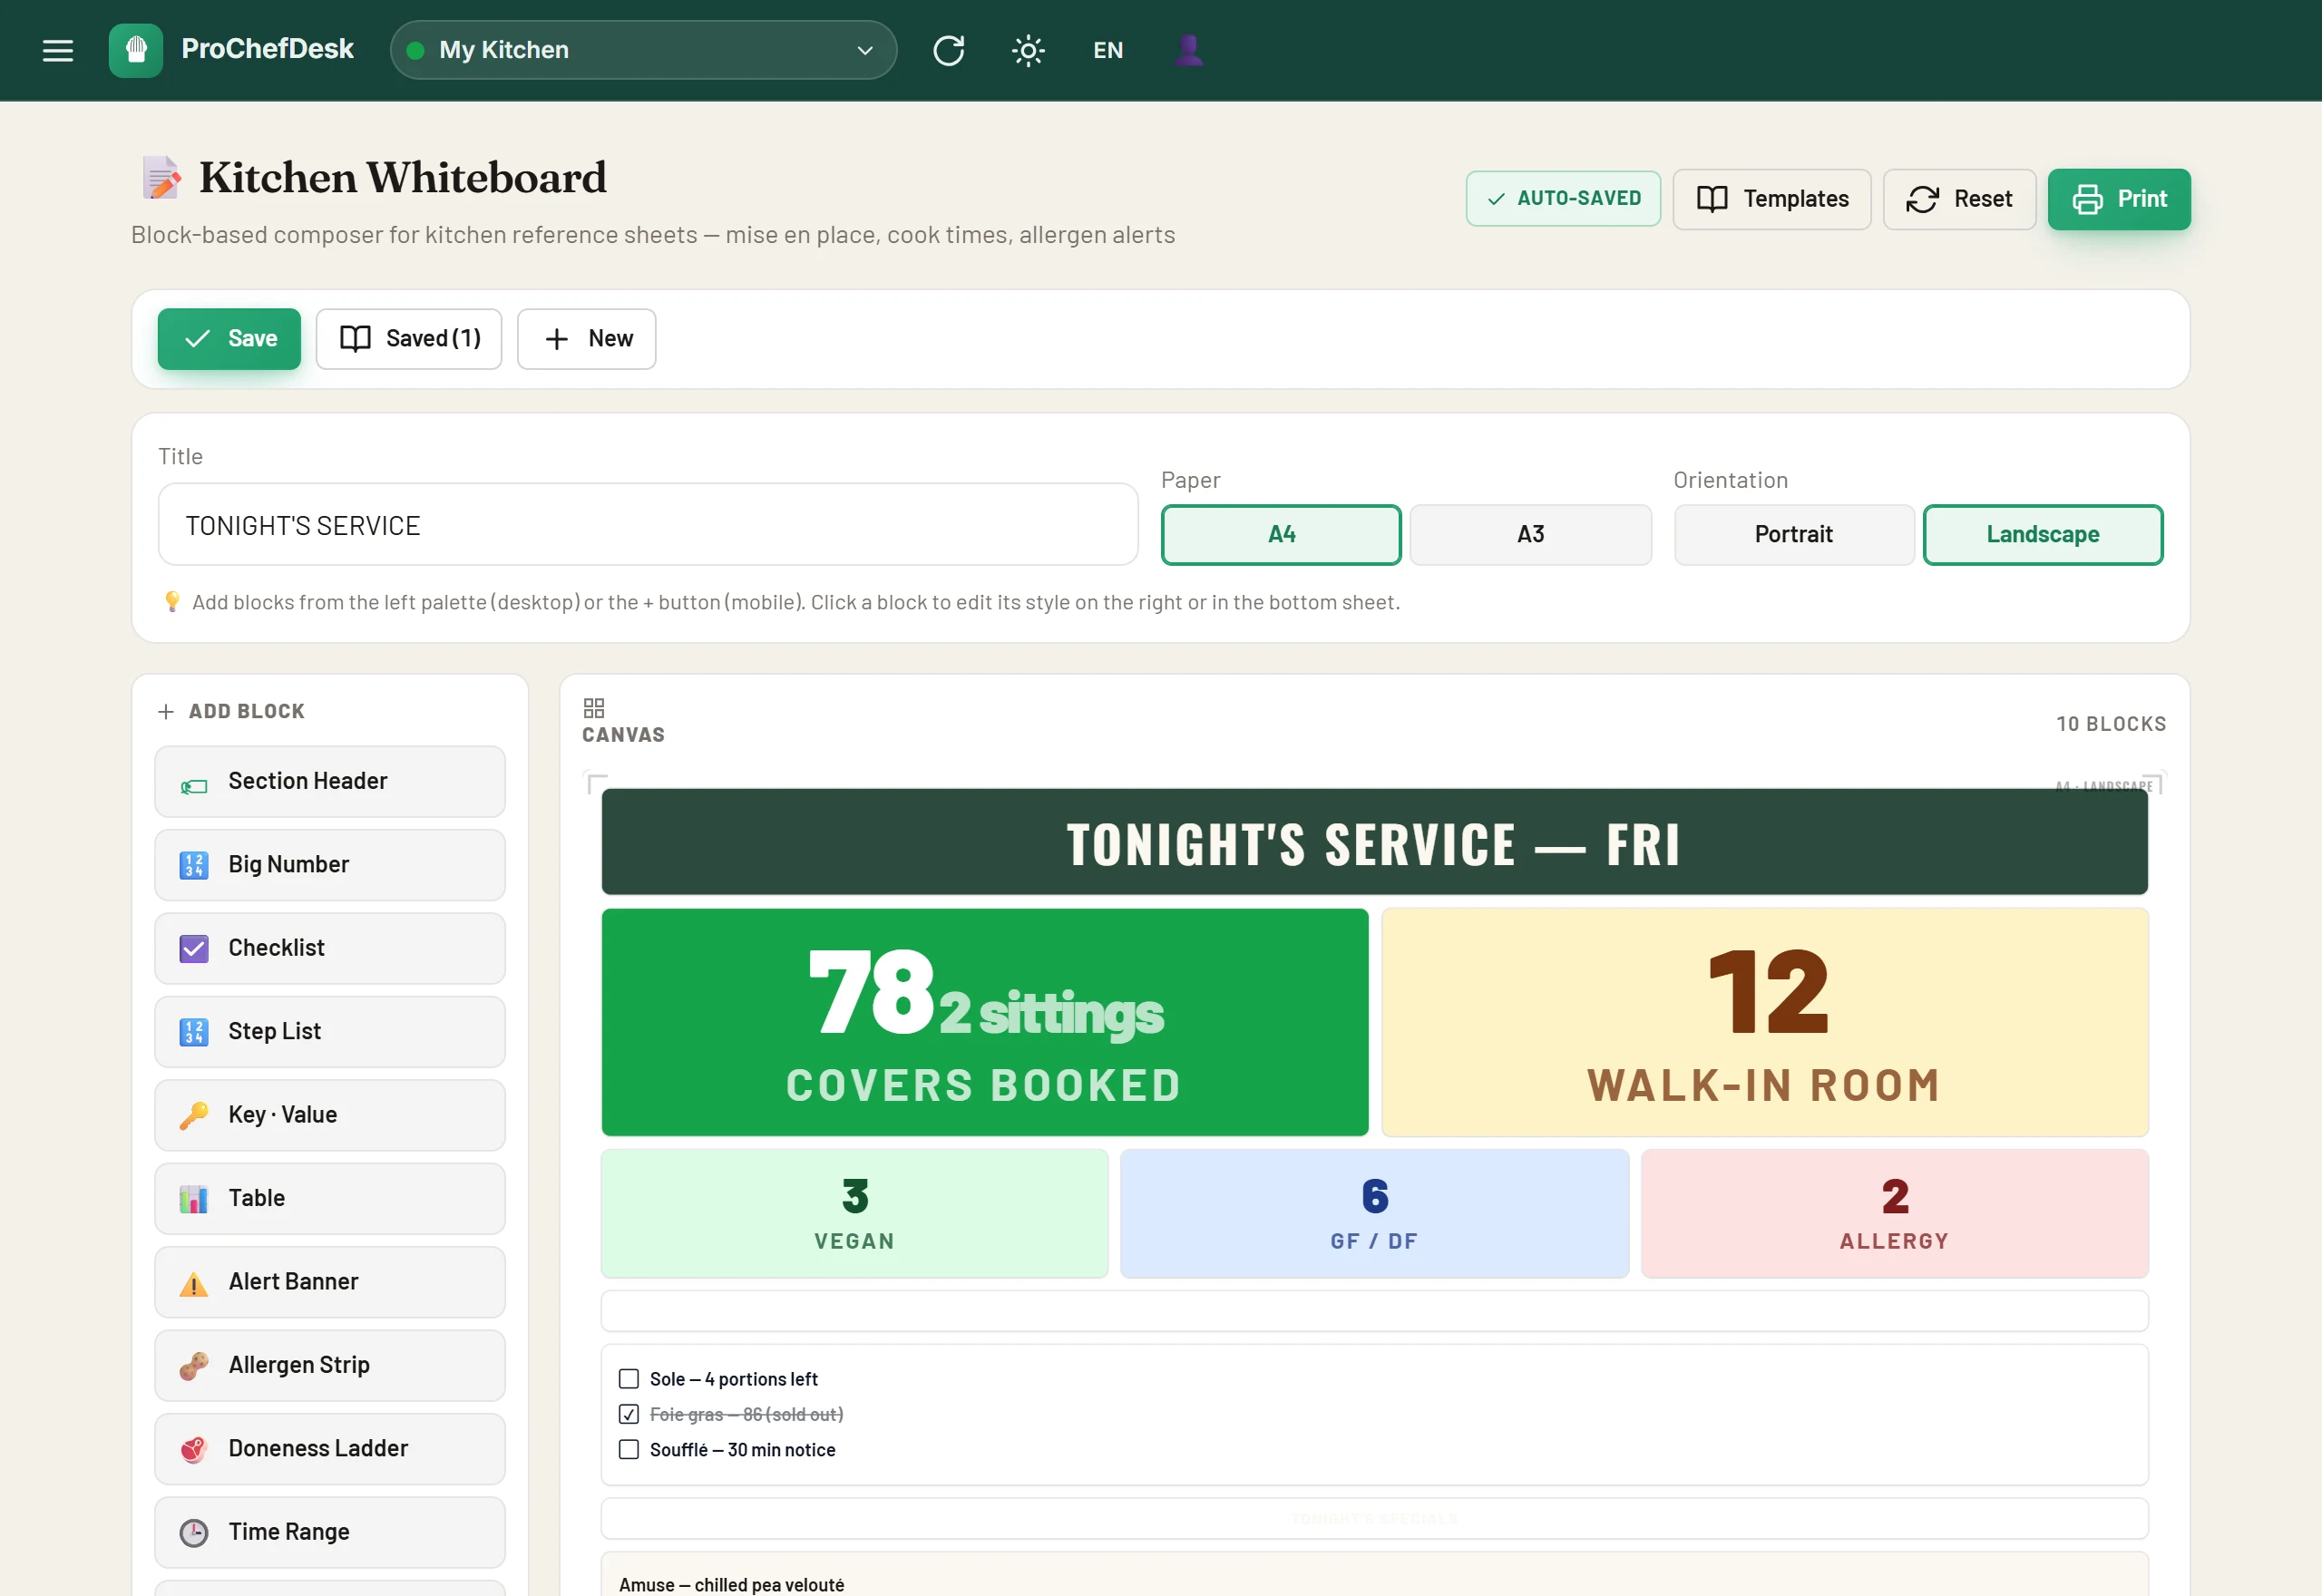Click the ProChefDesk brand name
Viewport: 2322px width, 1596px height.
click(267, 49)
